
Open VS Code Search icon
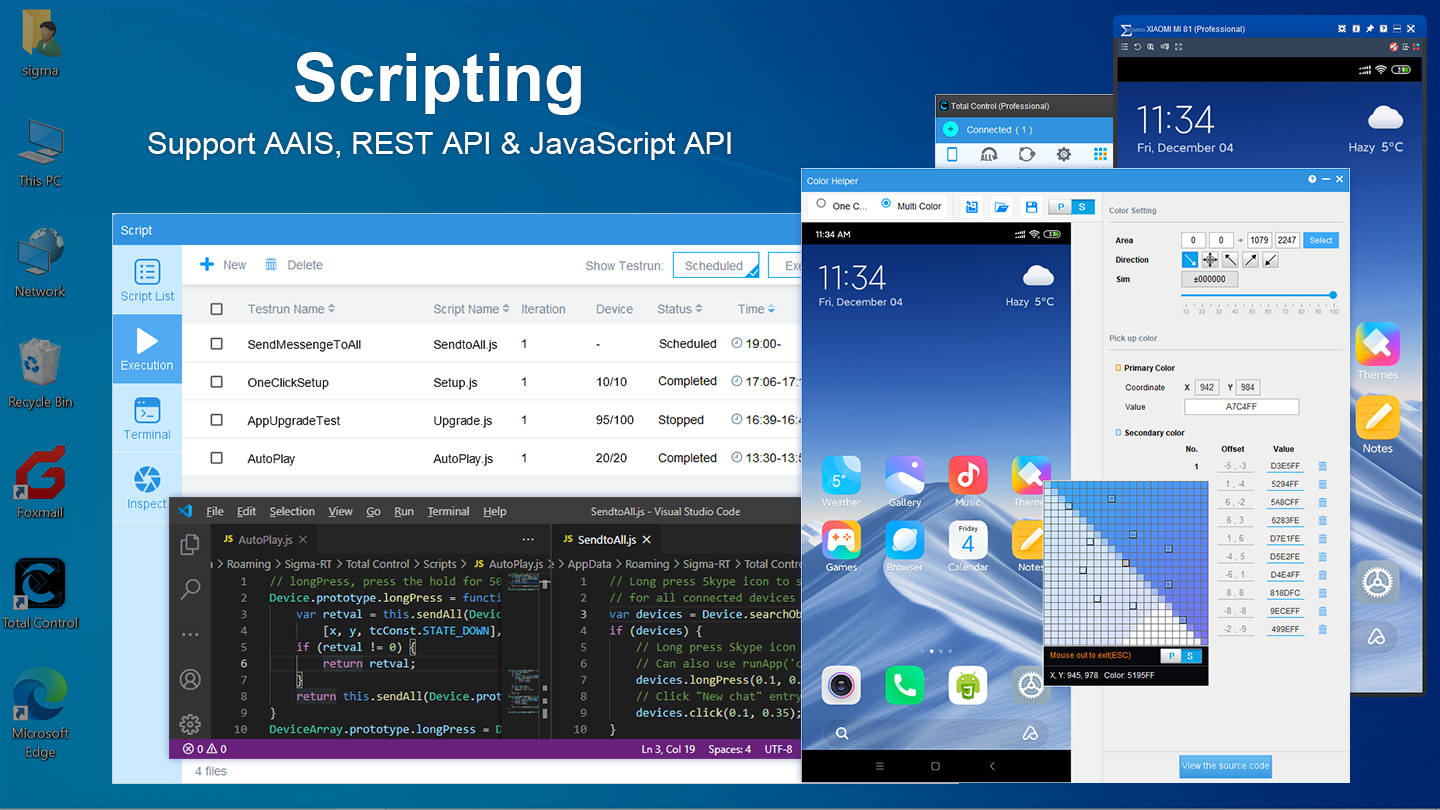pos(190,589)
